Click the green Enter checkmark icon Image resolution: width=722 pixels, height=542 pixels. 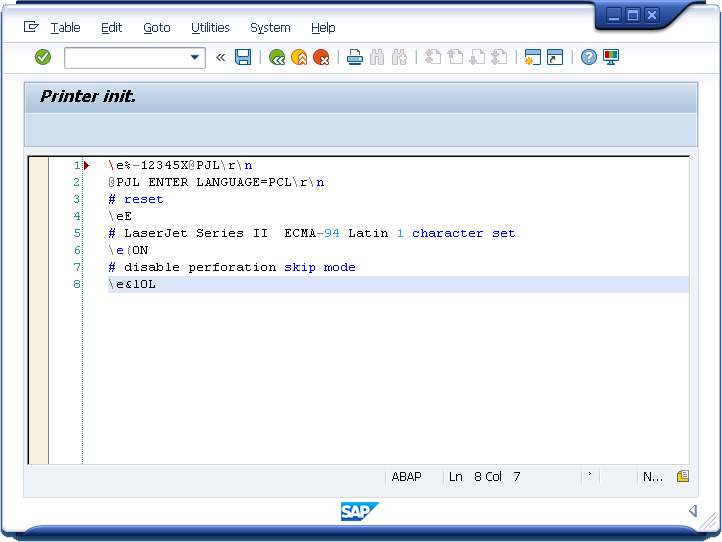[43, 58]
